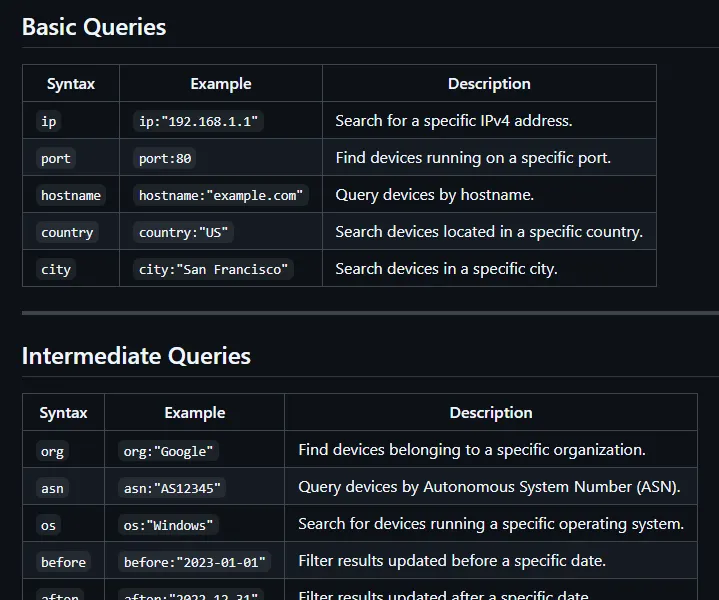Click the example port:80
This screenshot has height=600, width=719.
coord(165,158)
